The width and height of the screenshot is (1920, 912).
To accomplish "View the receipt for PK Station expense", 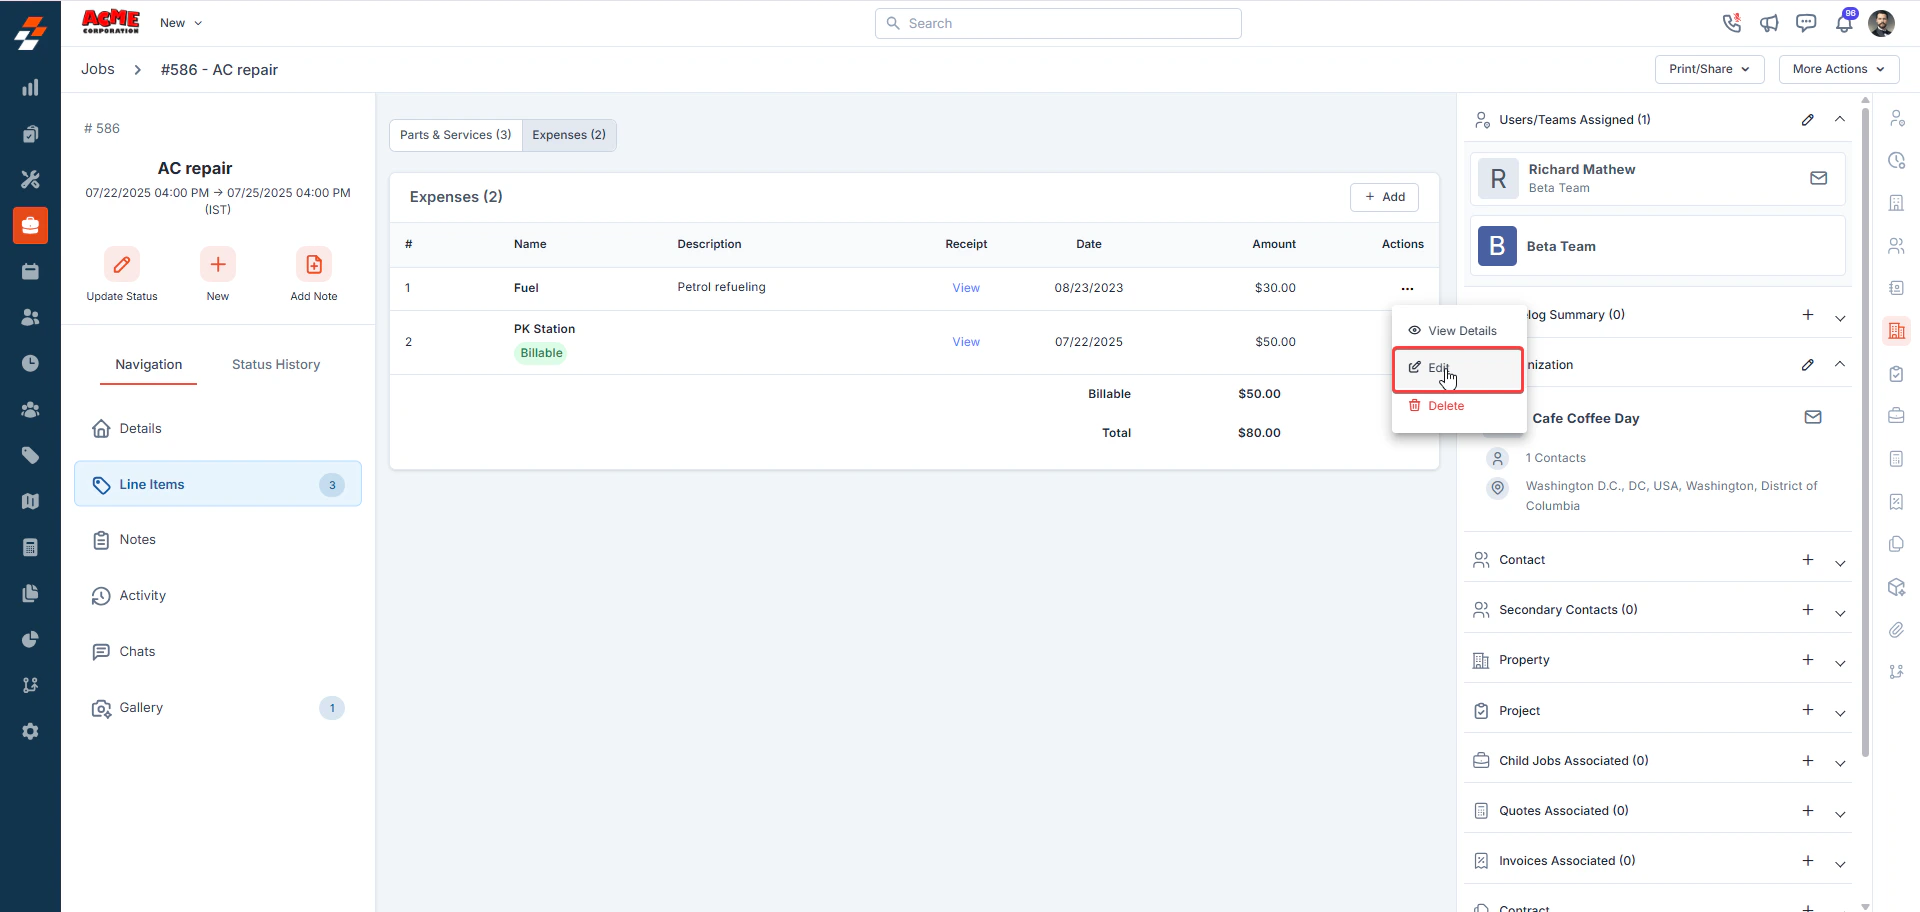I will 966,342.
